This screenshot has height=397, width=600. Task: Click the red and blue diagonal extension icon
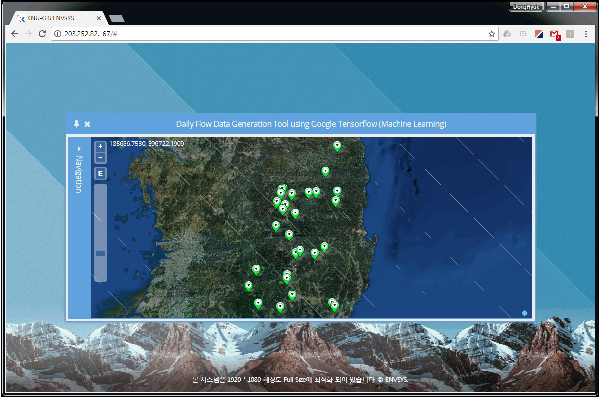click(539, 34)
